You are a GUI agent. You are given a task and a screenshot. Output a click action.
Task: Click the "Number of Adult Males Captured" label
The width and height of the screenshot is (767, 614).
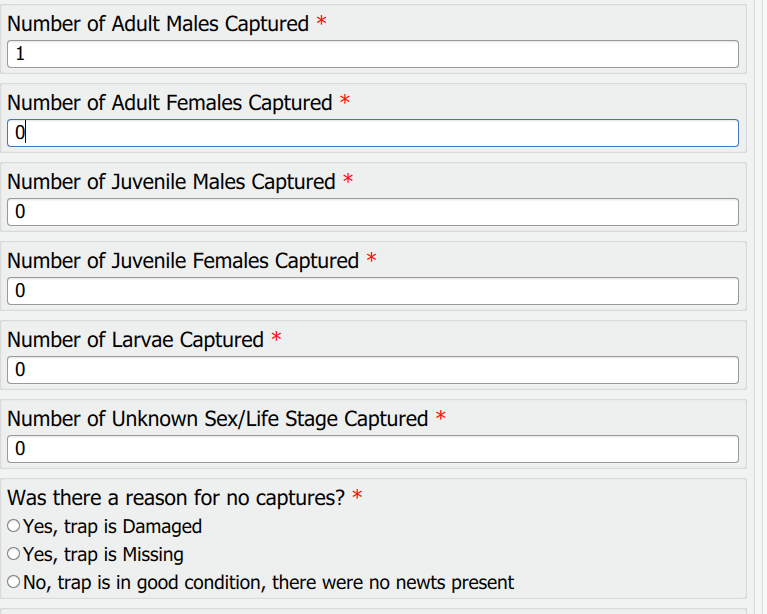(x=158, y=24)
